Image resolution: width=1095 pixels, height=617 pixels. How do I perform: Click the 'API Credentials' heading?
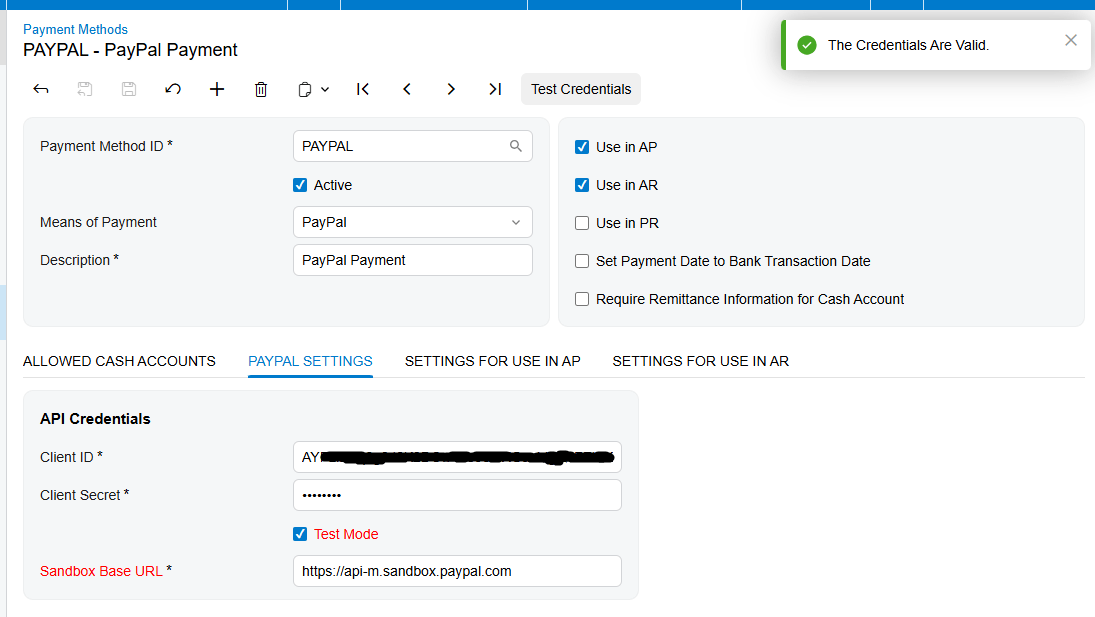[x=95, y=419]
